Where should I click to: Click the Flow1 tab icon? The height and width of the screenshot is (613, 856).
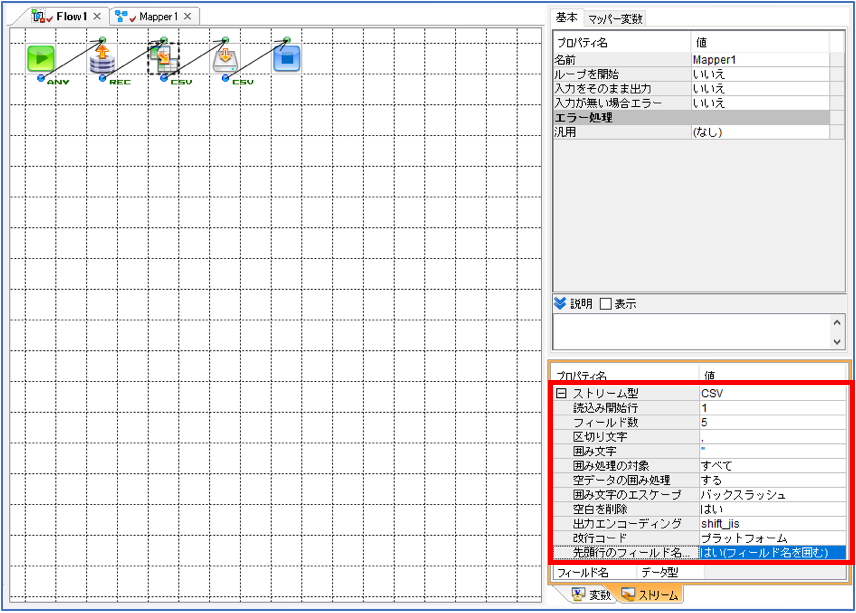click(39, 16)
